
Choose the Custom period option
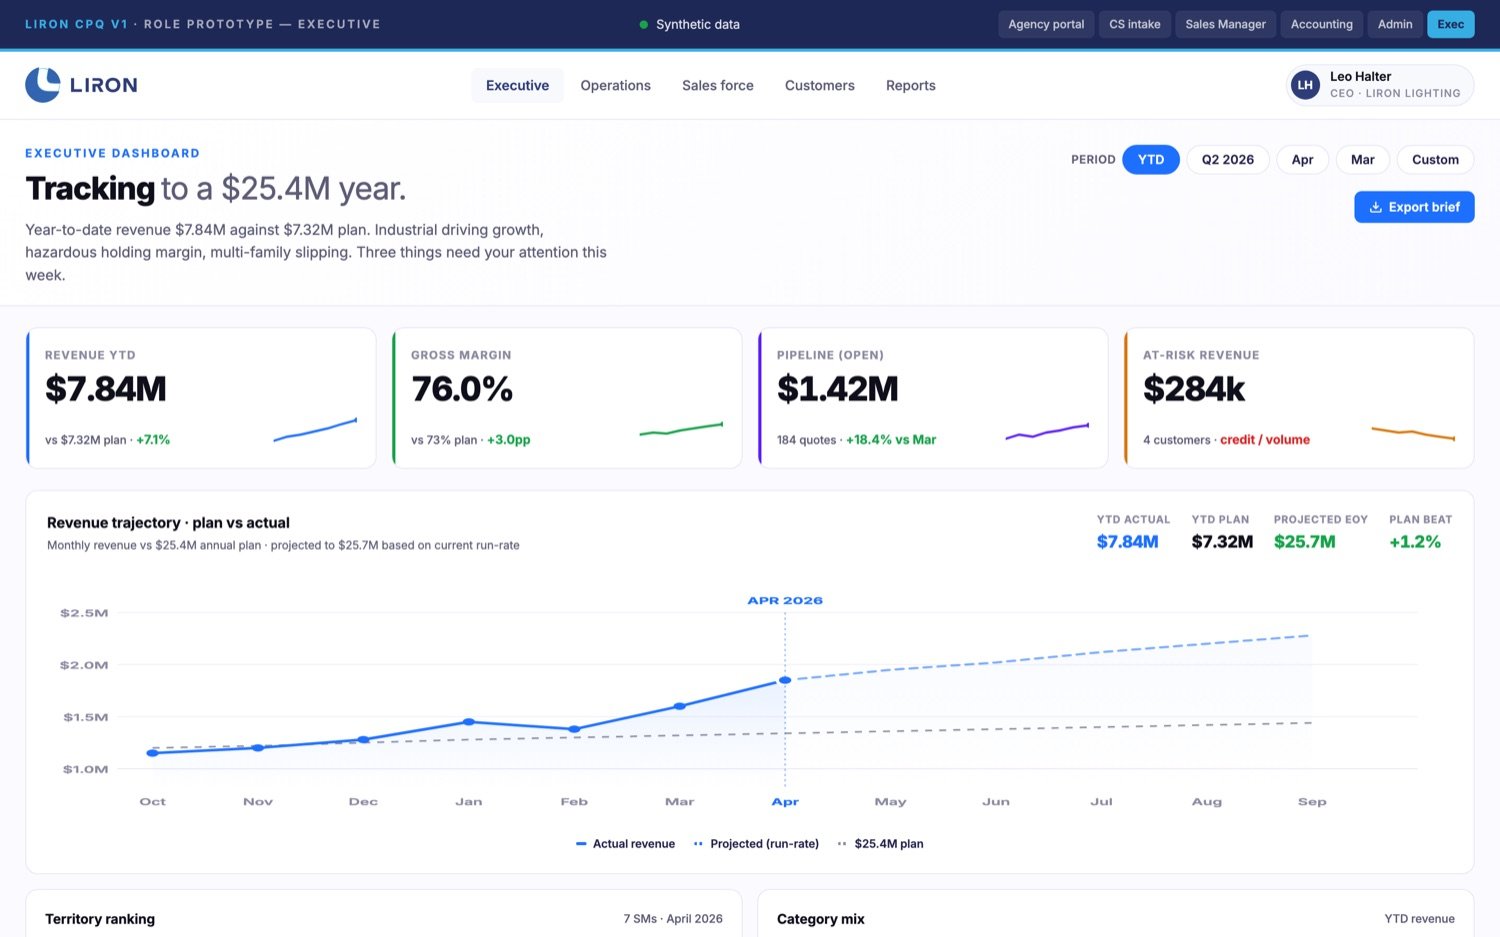[x=1435, y=160]
